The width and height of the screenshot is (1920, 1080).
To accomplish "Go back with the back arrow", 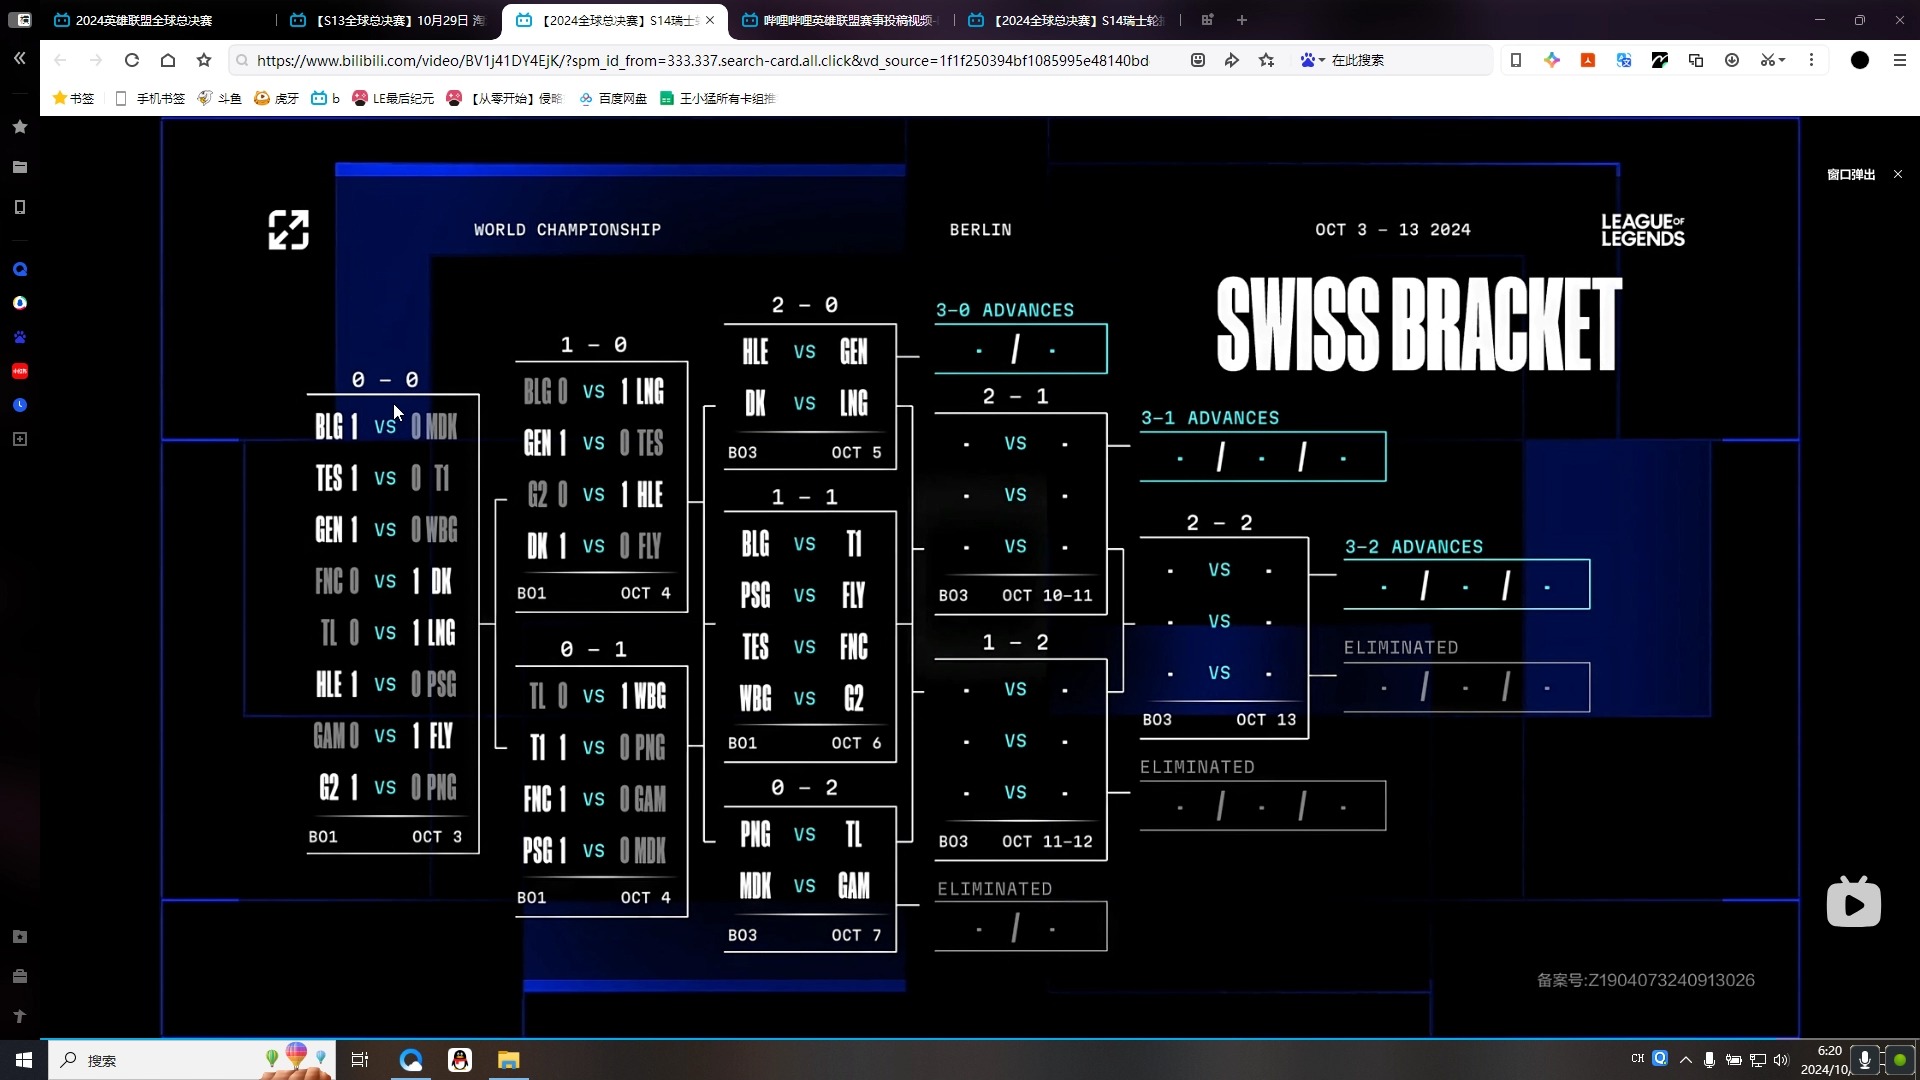I will 60,60.
